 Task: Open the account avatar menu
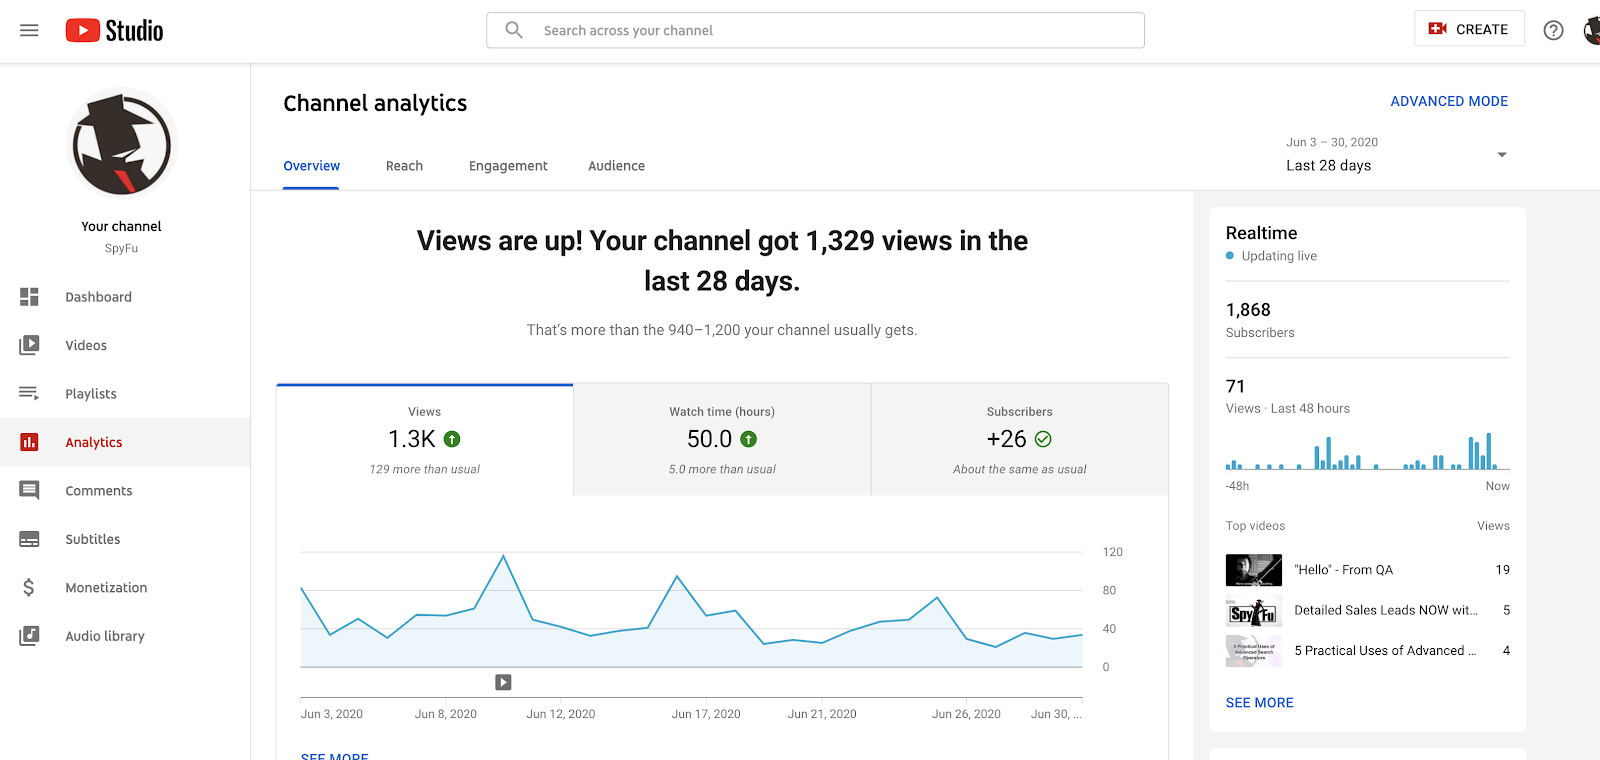[x=1592, y=30]
